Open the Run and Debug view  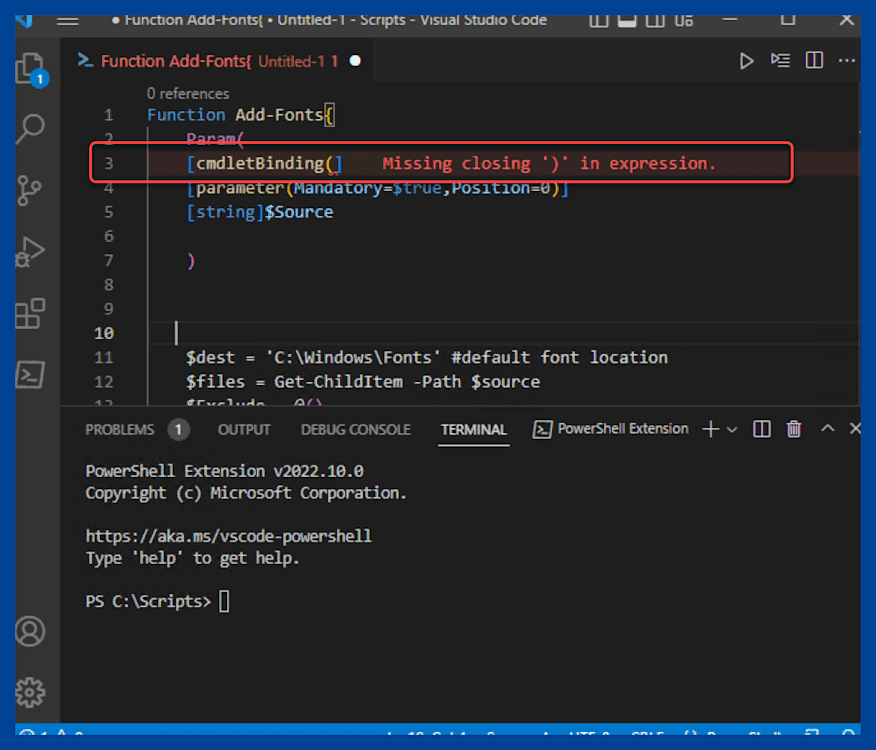[31, 252]
